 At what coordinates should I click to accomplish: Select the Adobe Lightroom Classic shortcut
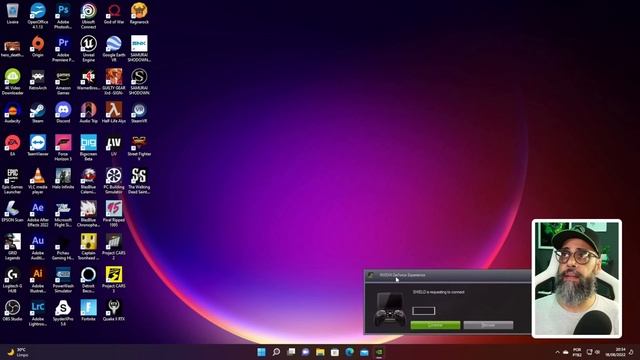point(38,313)
